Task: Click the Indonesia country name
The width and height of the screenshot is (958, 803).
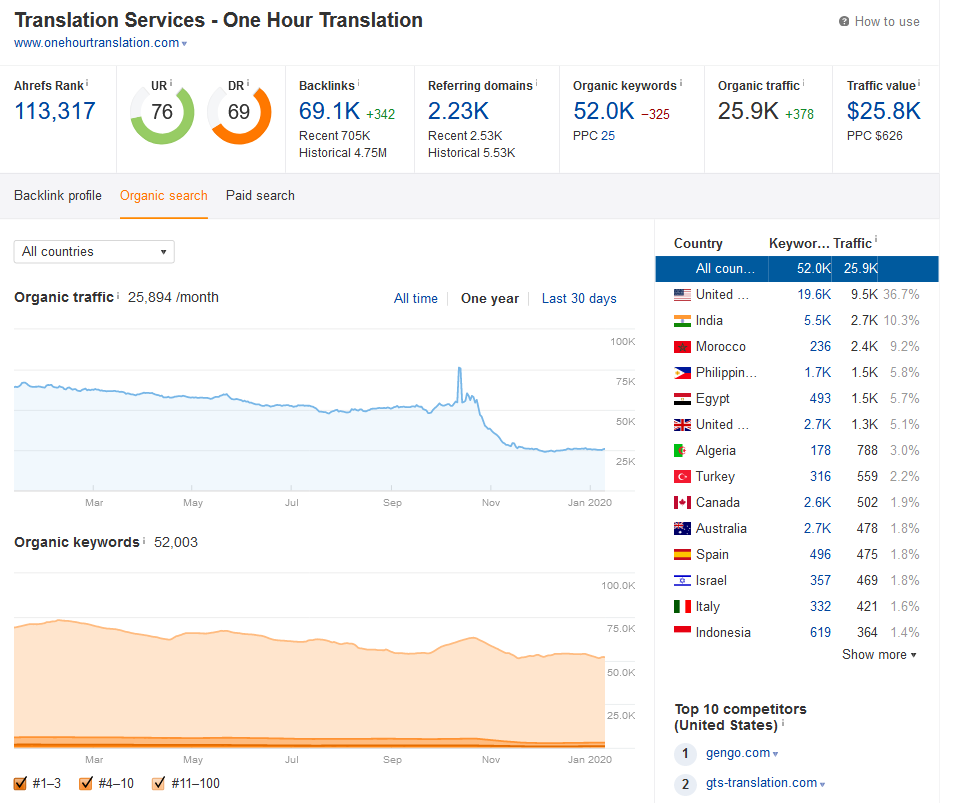Action: pos(723,632)
